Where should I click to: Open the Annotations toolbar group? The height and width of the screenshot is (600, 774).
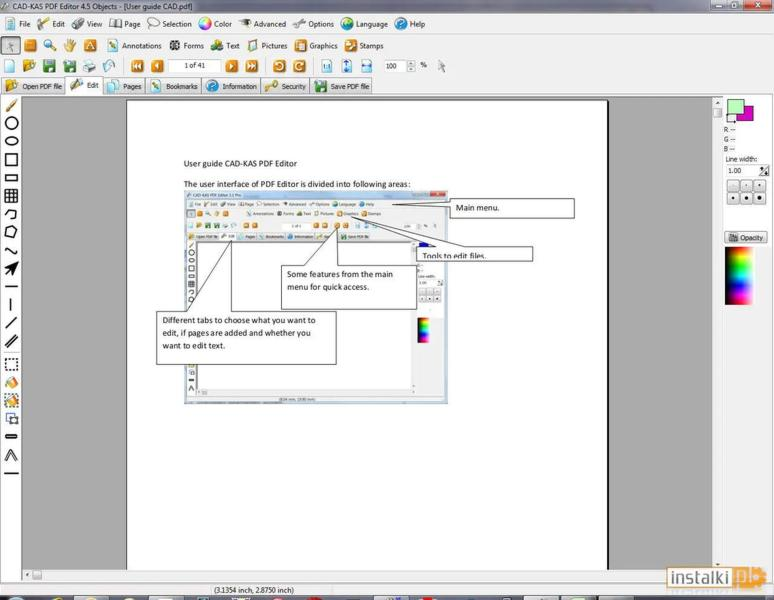point(134,45)
